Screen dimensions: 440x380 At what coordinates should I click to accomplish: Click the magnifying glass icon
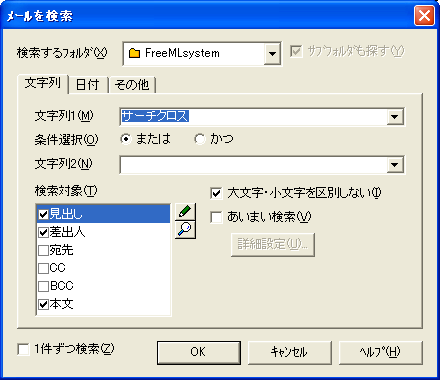[185, 230]
